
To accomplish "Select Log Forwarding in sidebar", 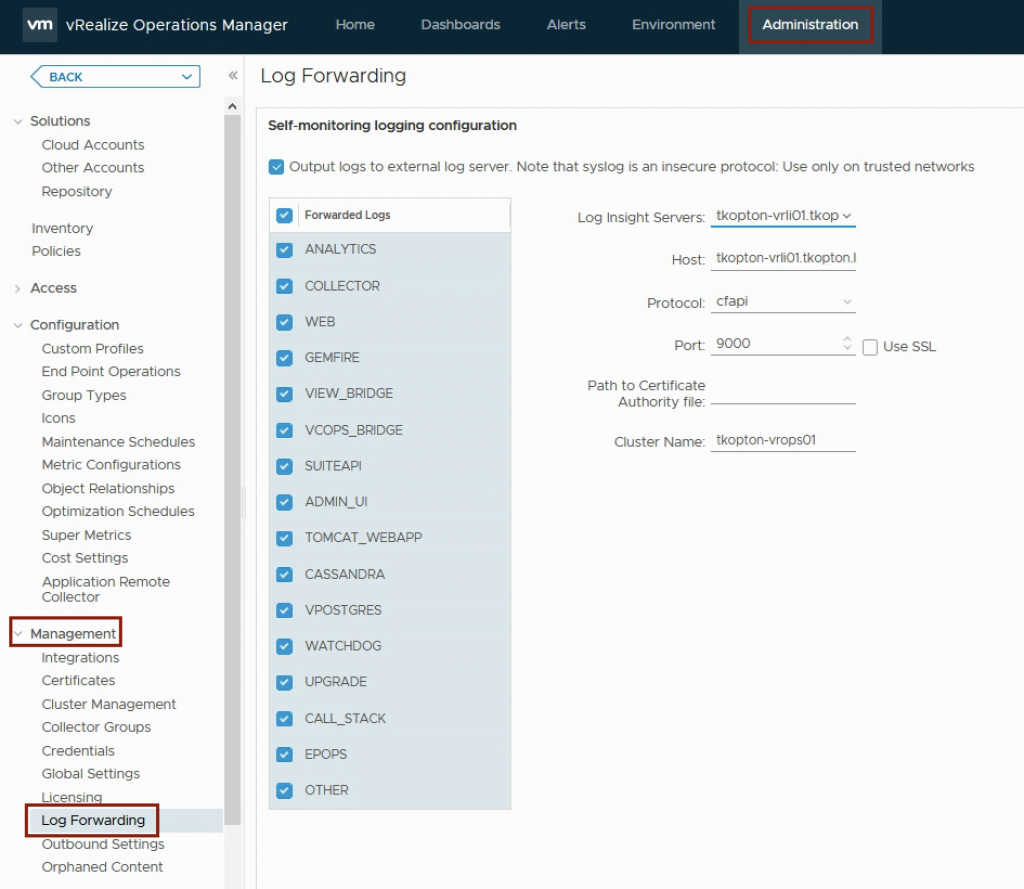I will [93, 820].
